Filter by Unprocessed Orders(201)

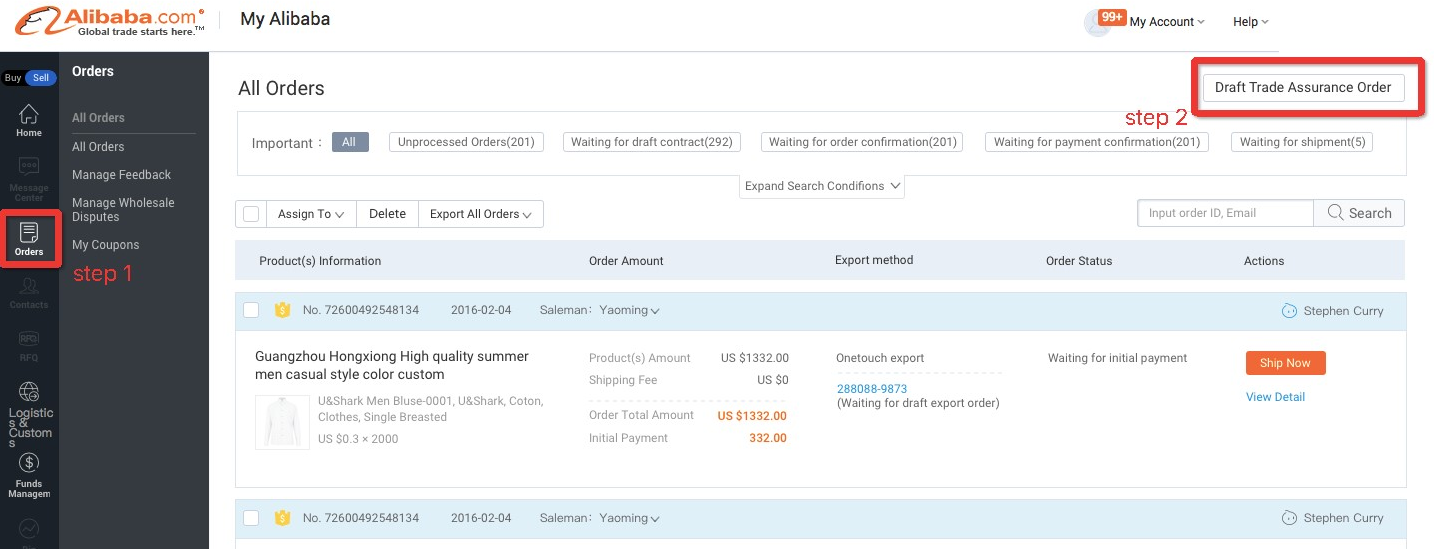(x=466, y=142)
